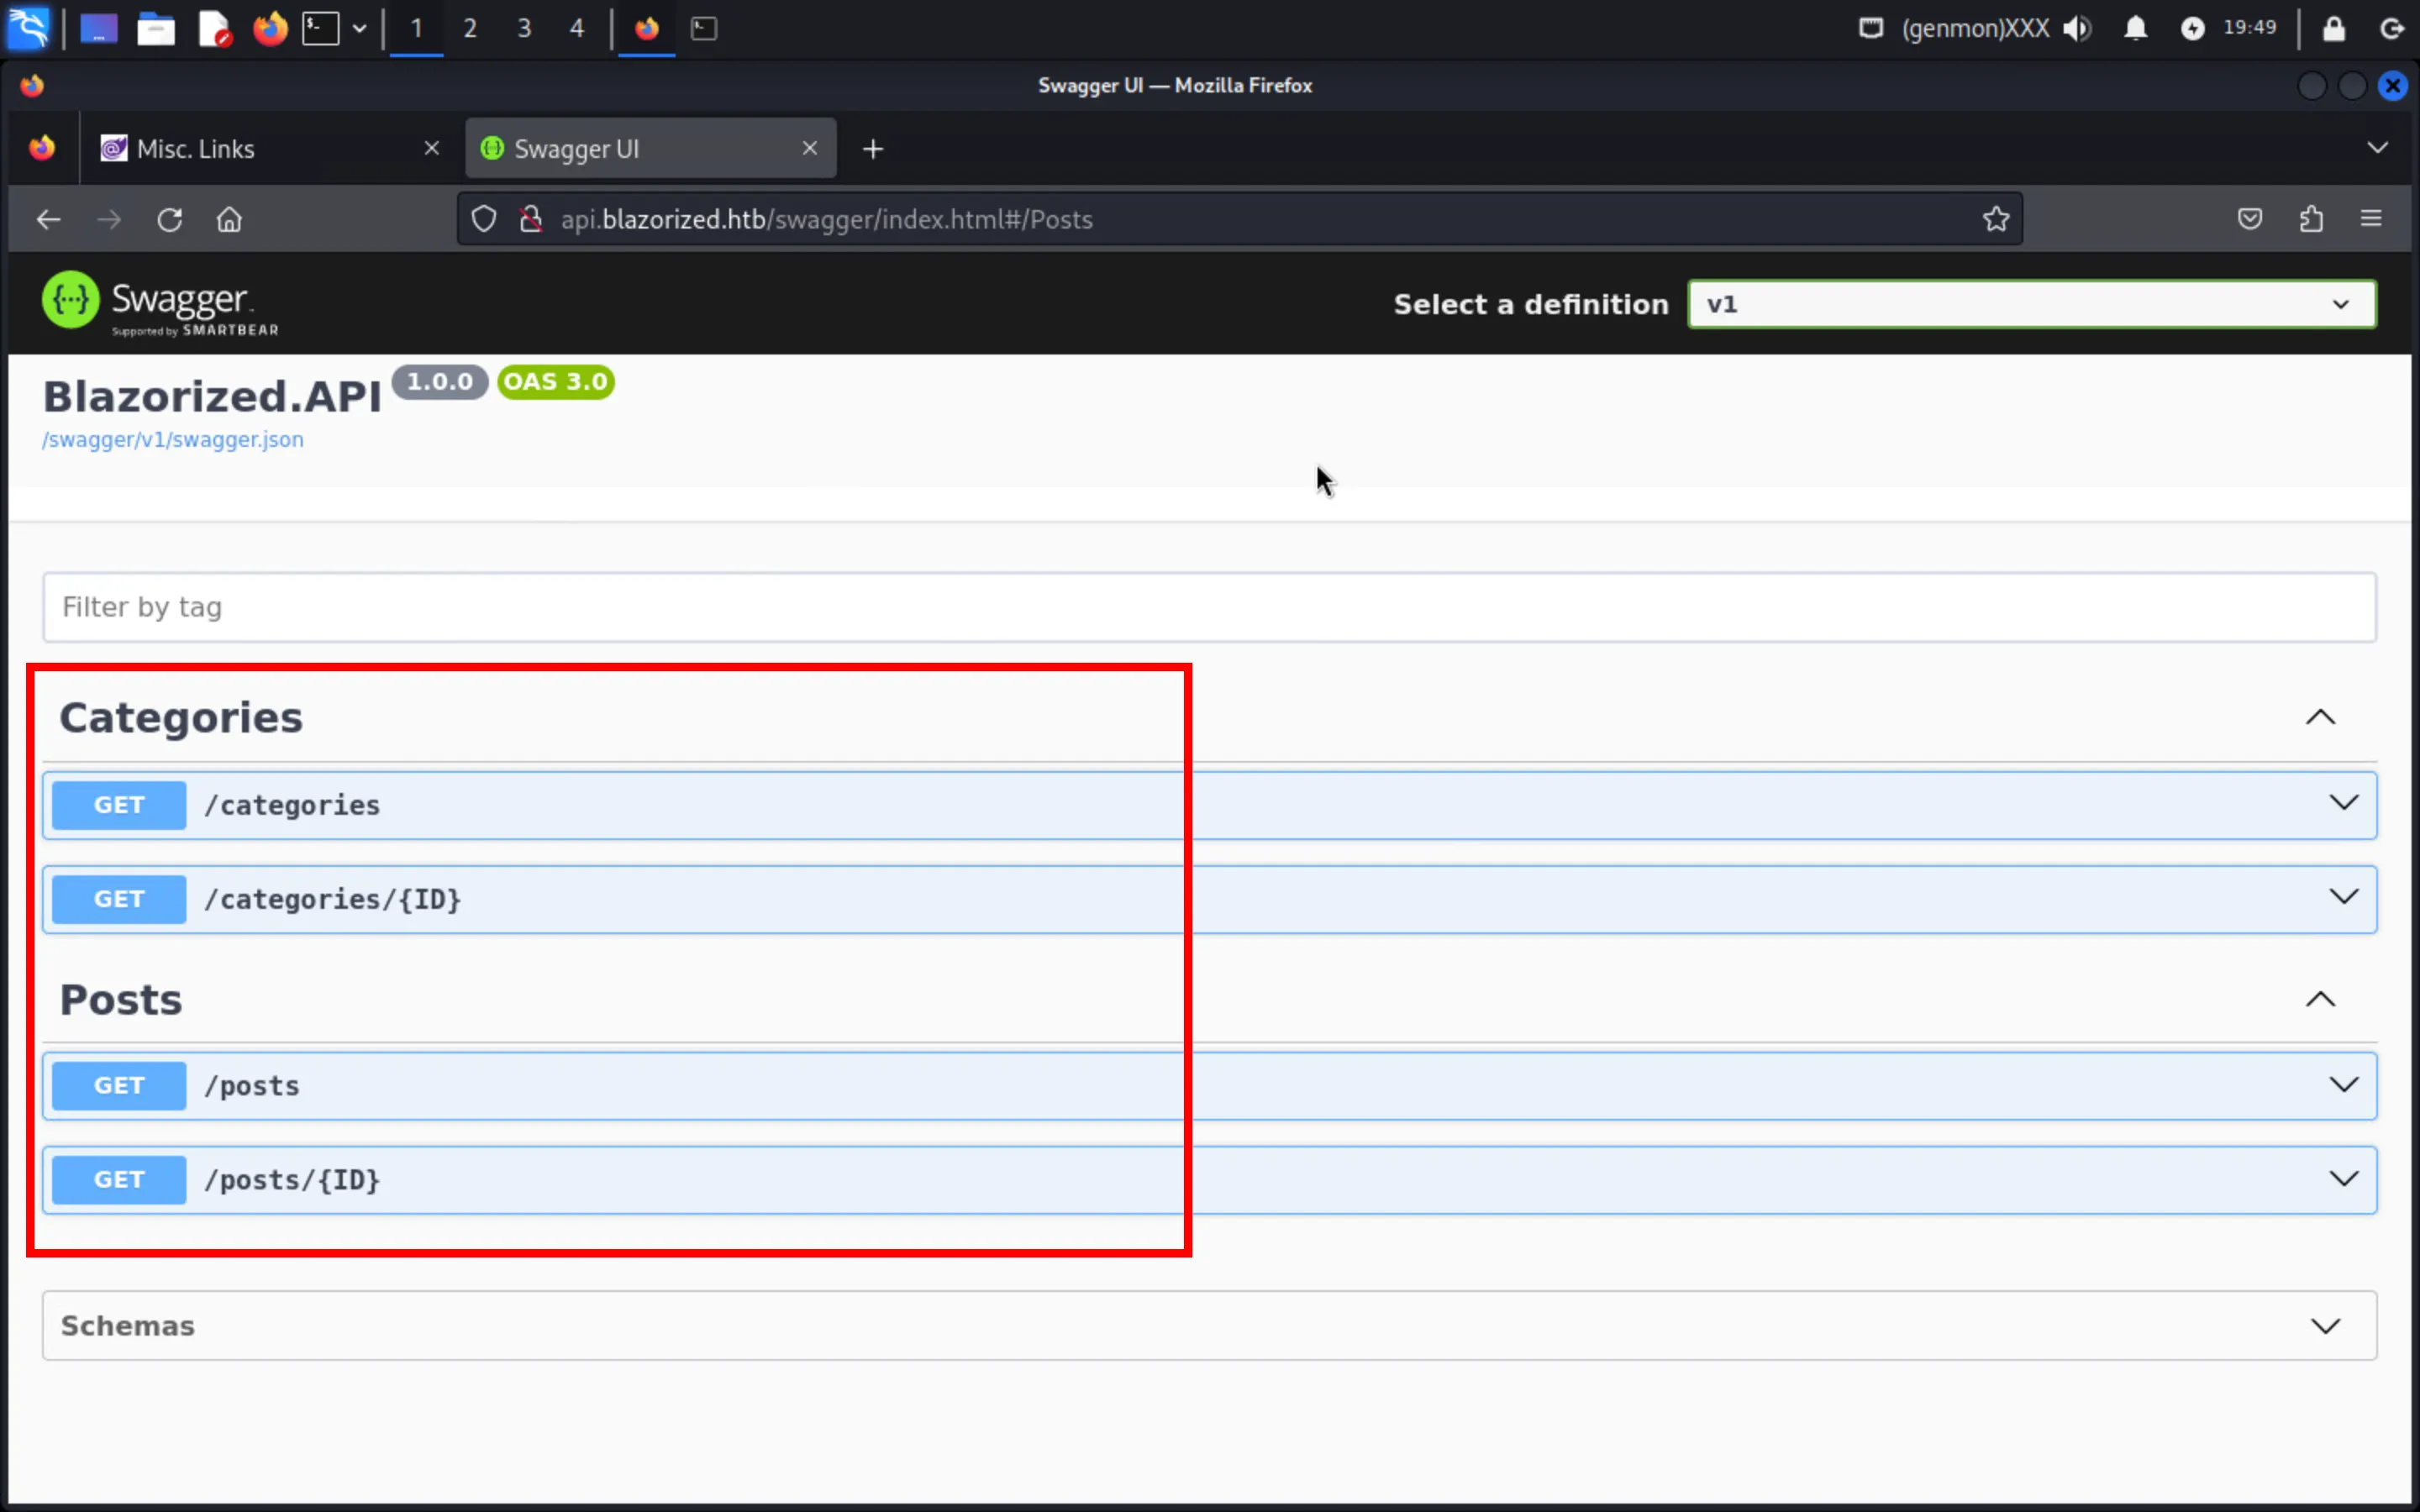Click the volume speaker icon

(2077, 28)
